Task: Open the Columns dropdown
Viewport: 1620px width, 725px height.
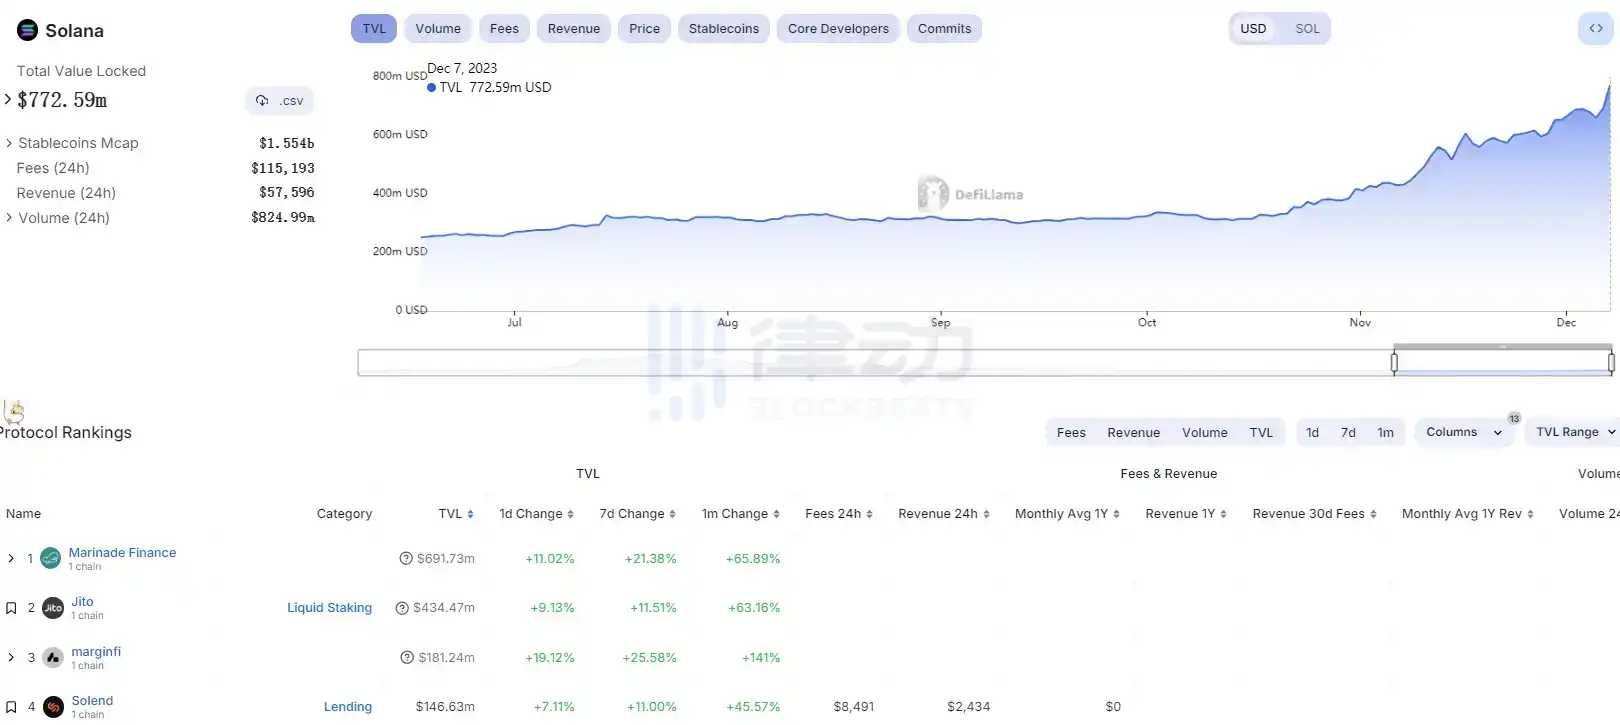Action: [x=1463, y=432]
